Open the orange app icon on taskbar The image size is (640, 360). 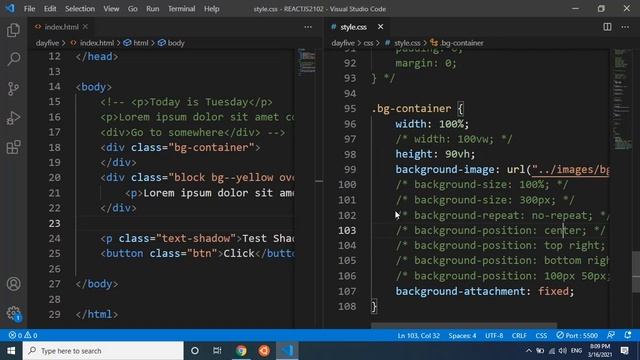[x=264, y=351]
